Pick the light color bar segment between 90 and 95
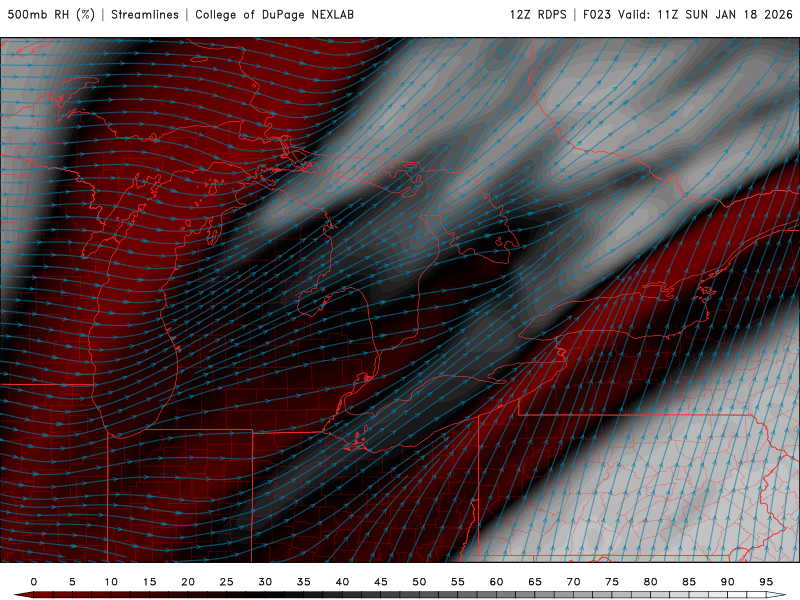 746,595
